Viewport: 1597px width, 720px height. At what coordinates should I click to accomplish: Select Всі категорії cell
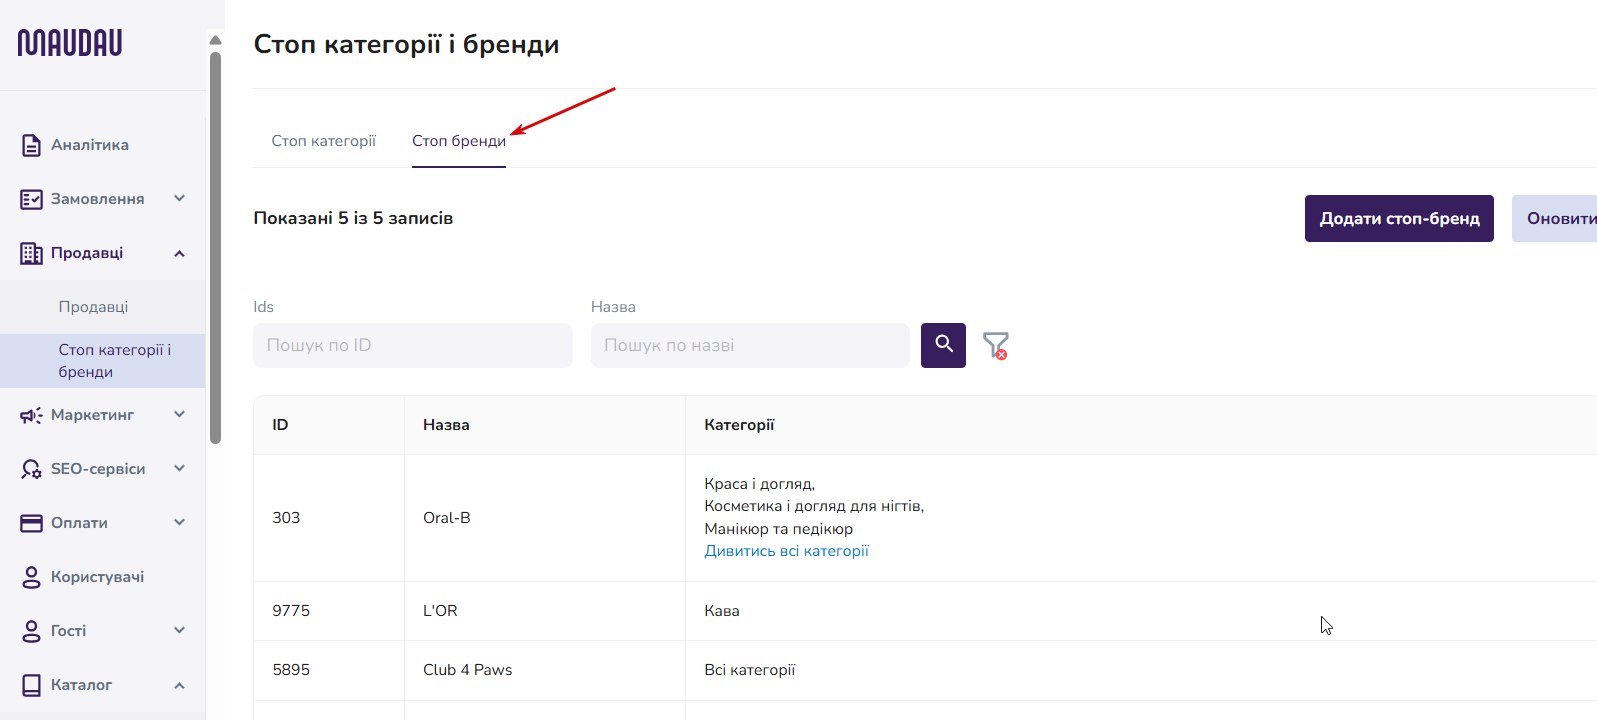tap(750, 670)
